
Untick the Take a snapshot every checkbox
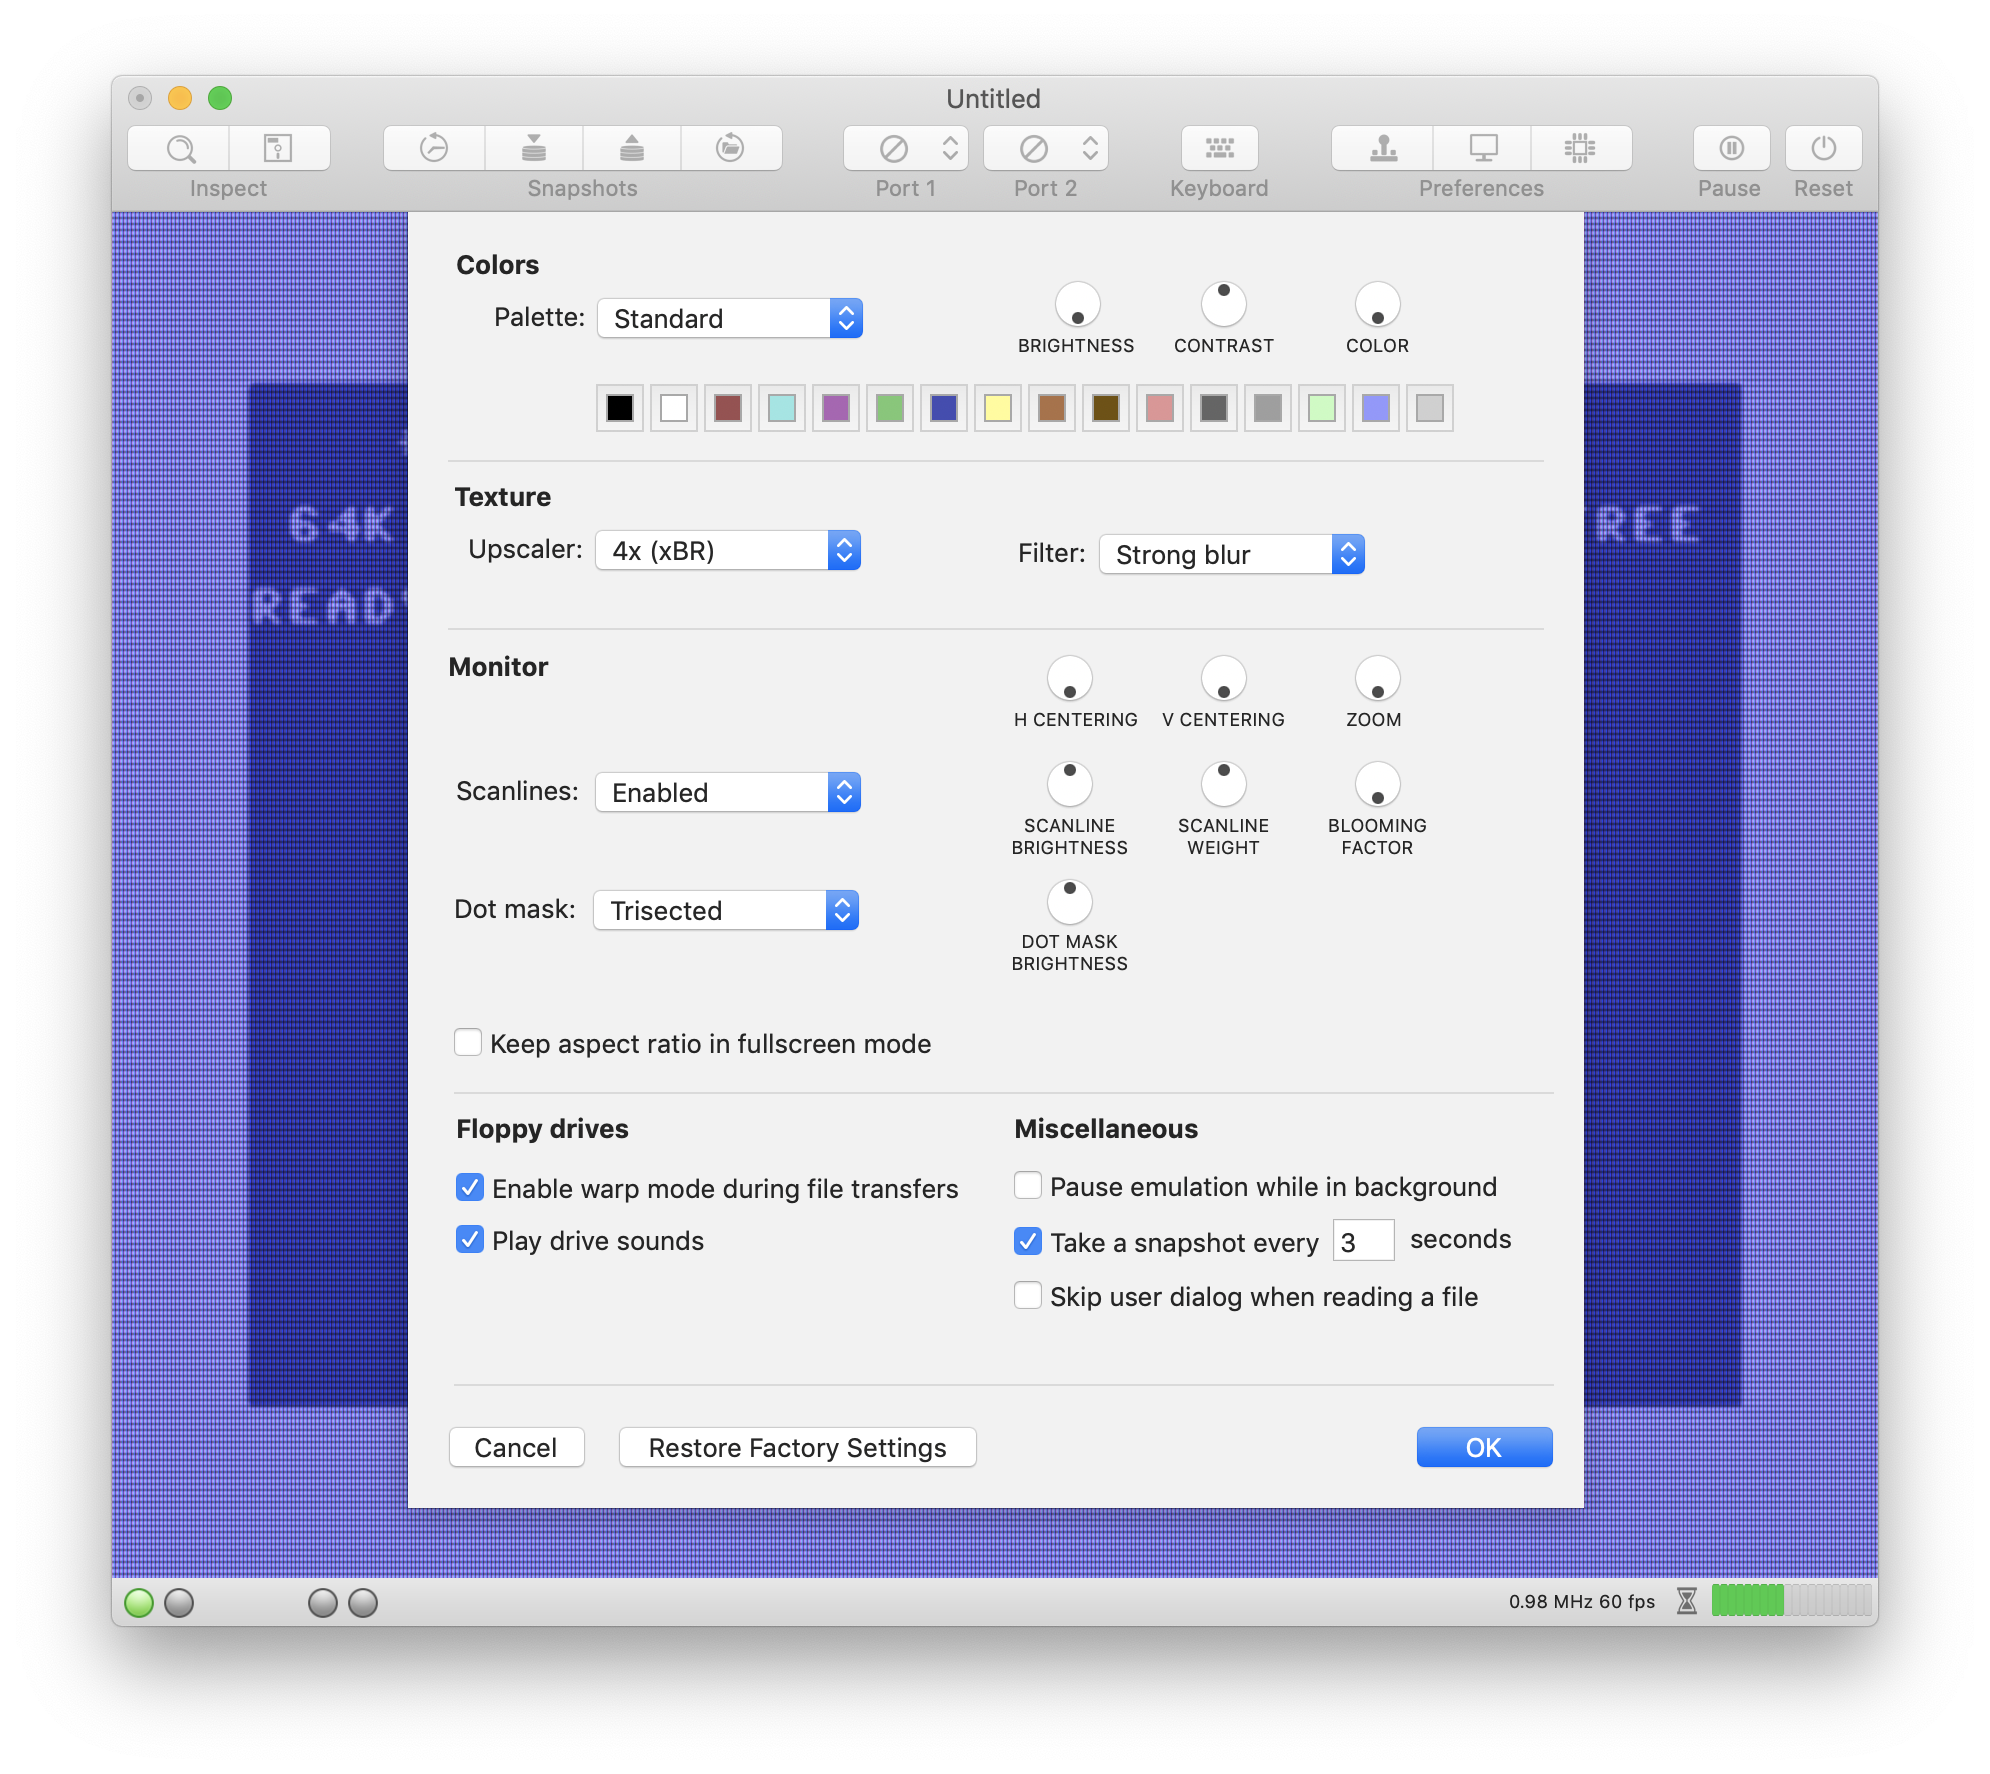1028,1241
